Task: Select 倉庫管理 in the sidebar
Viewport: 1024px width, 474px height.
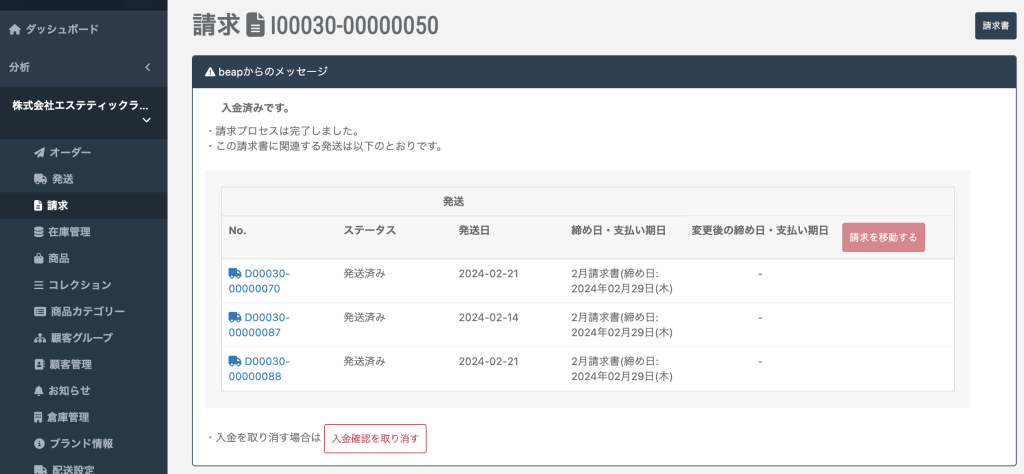Action: click(x=69, y=417)
